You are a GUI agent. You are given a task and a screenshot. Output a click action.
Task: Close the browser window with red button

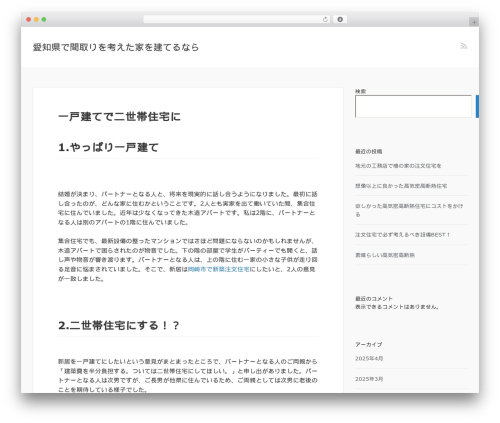29,20
